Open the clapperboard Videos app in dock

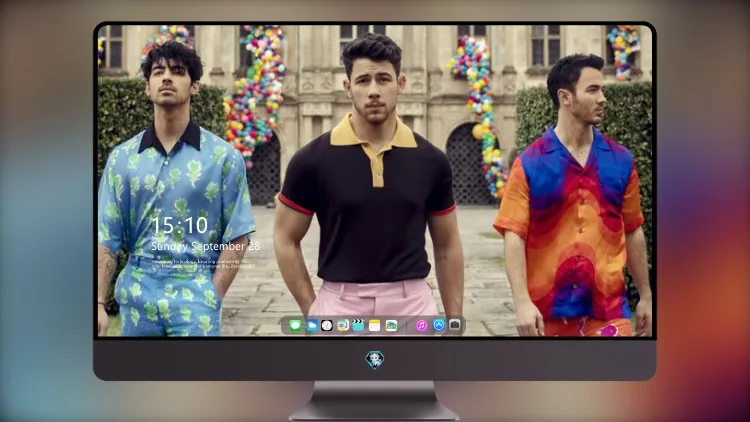point(358,326)
